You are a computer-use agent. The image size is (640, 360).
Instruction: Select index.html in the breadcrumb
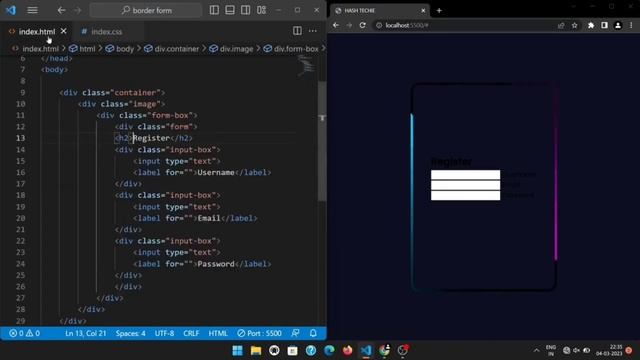40,49
